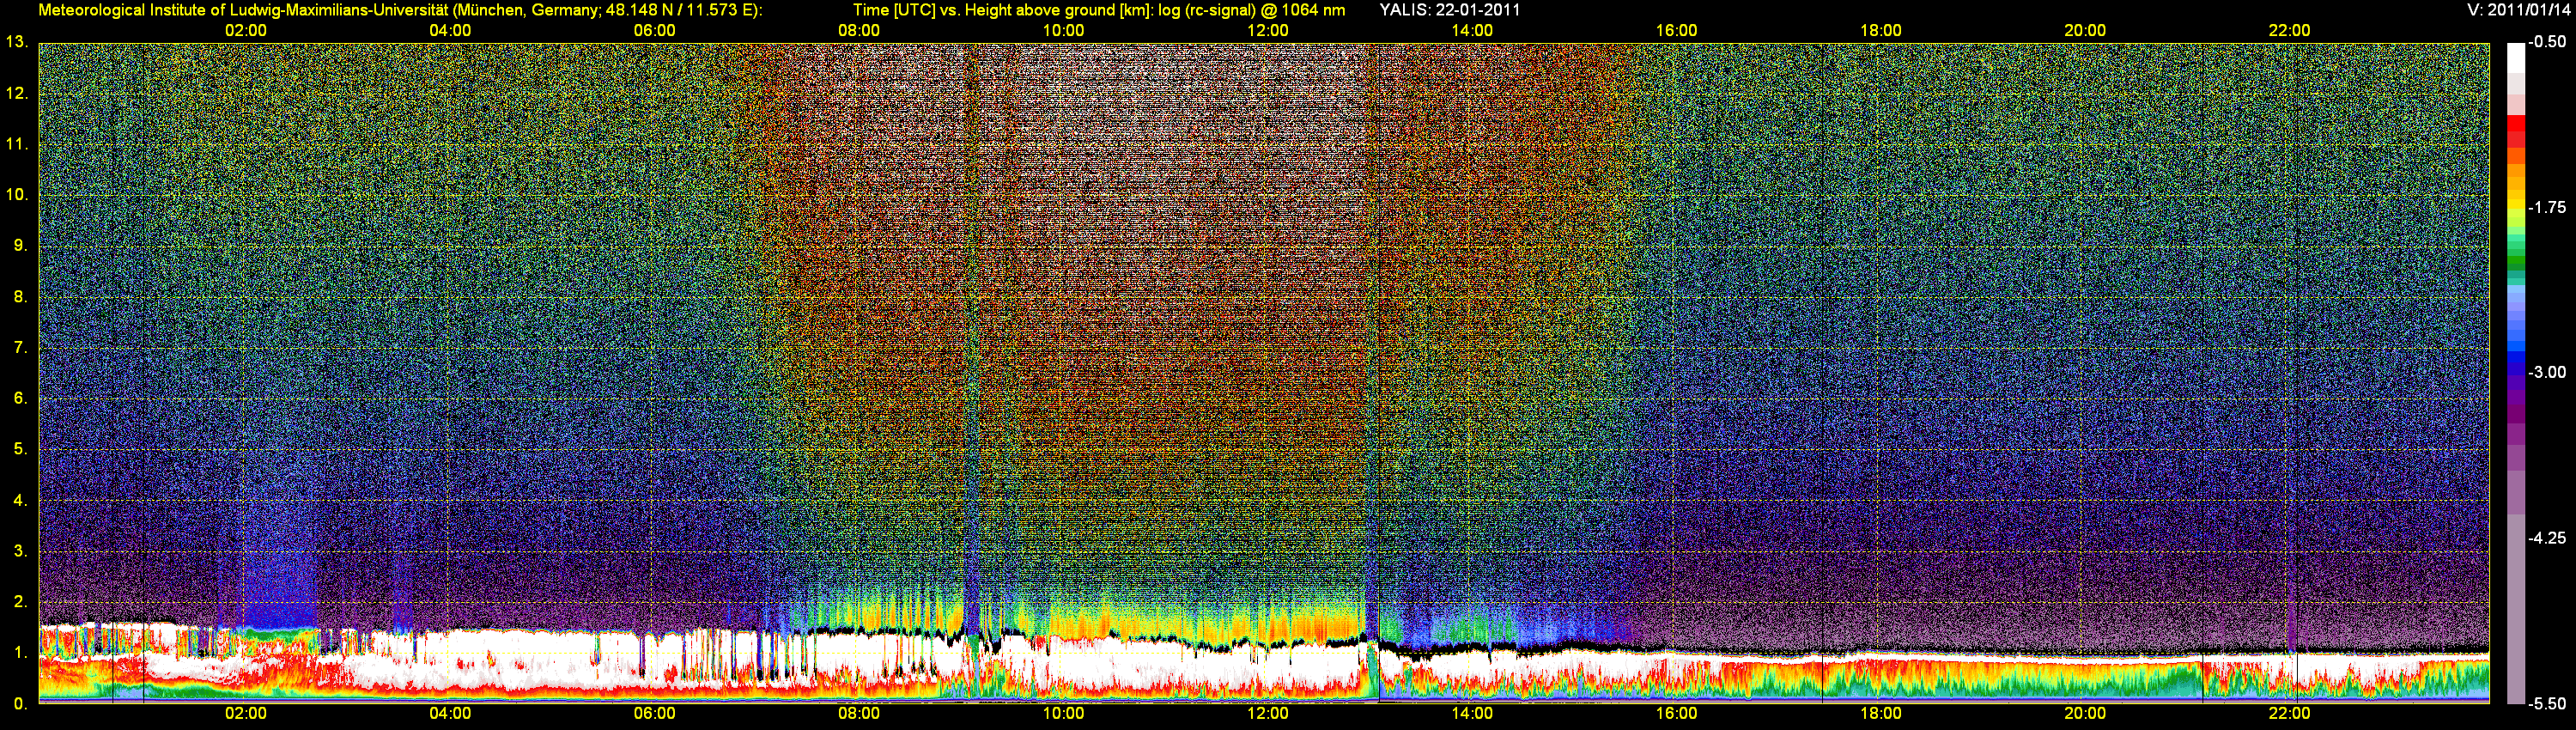This screenshot has height=730, width=2576.
Task: Select the -5.50 color scale value
Action: click(2547, 703)
